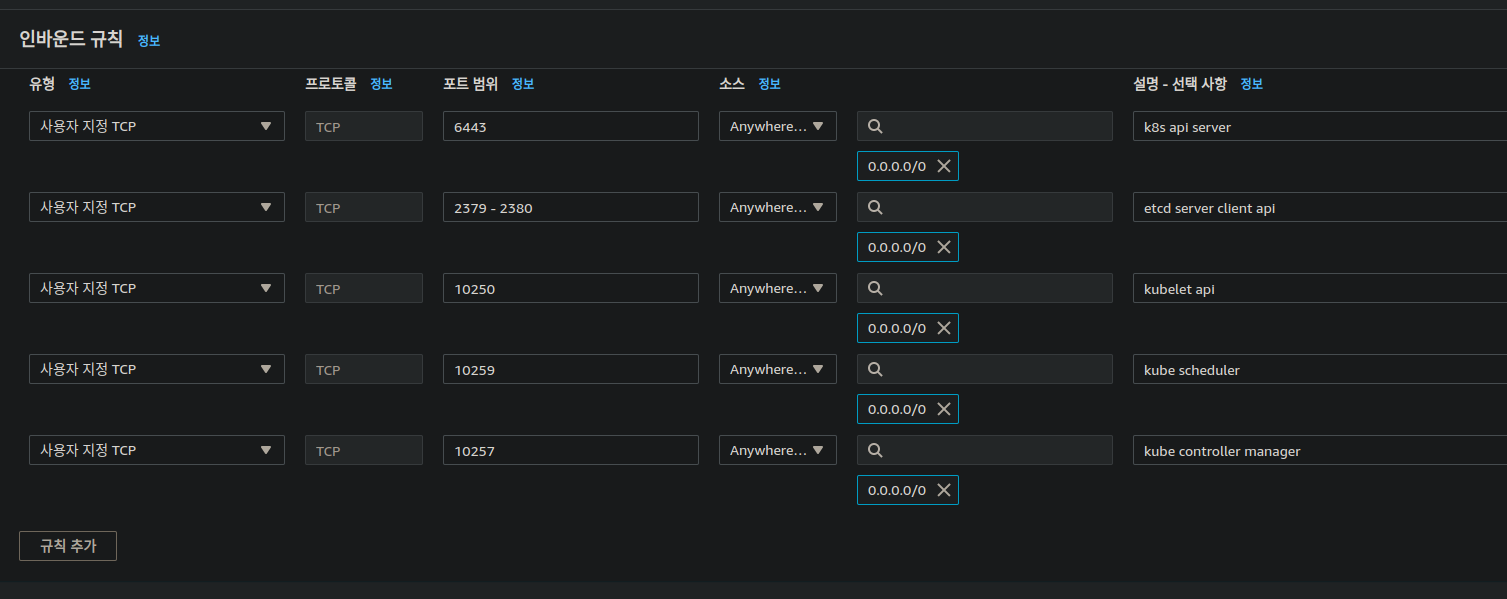
Task: Edit the description 'k8s api server'
Action: point(1320,126)
